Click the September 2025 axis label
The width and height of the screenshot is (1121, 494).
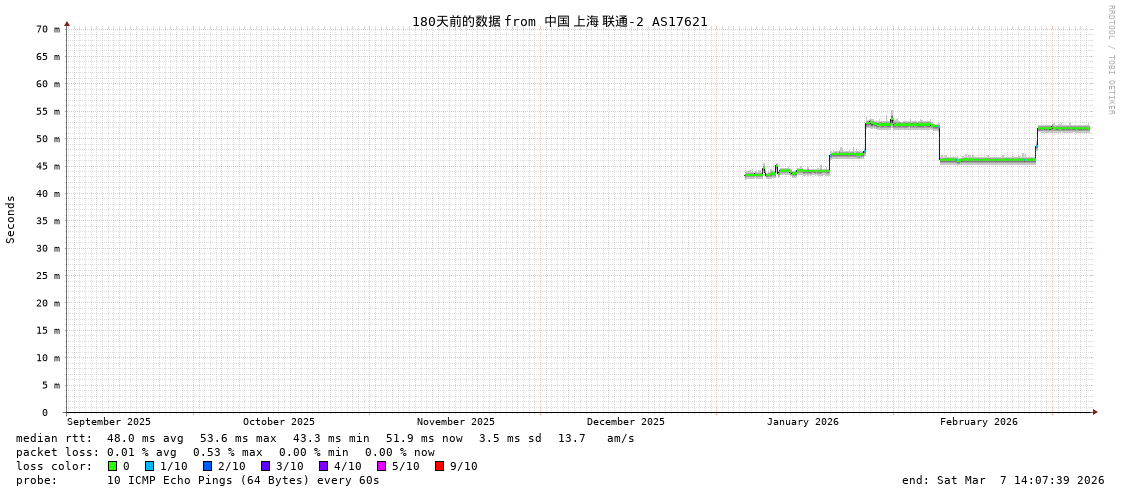109,422
